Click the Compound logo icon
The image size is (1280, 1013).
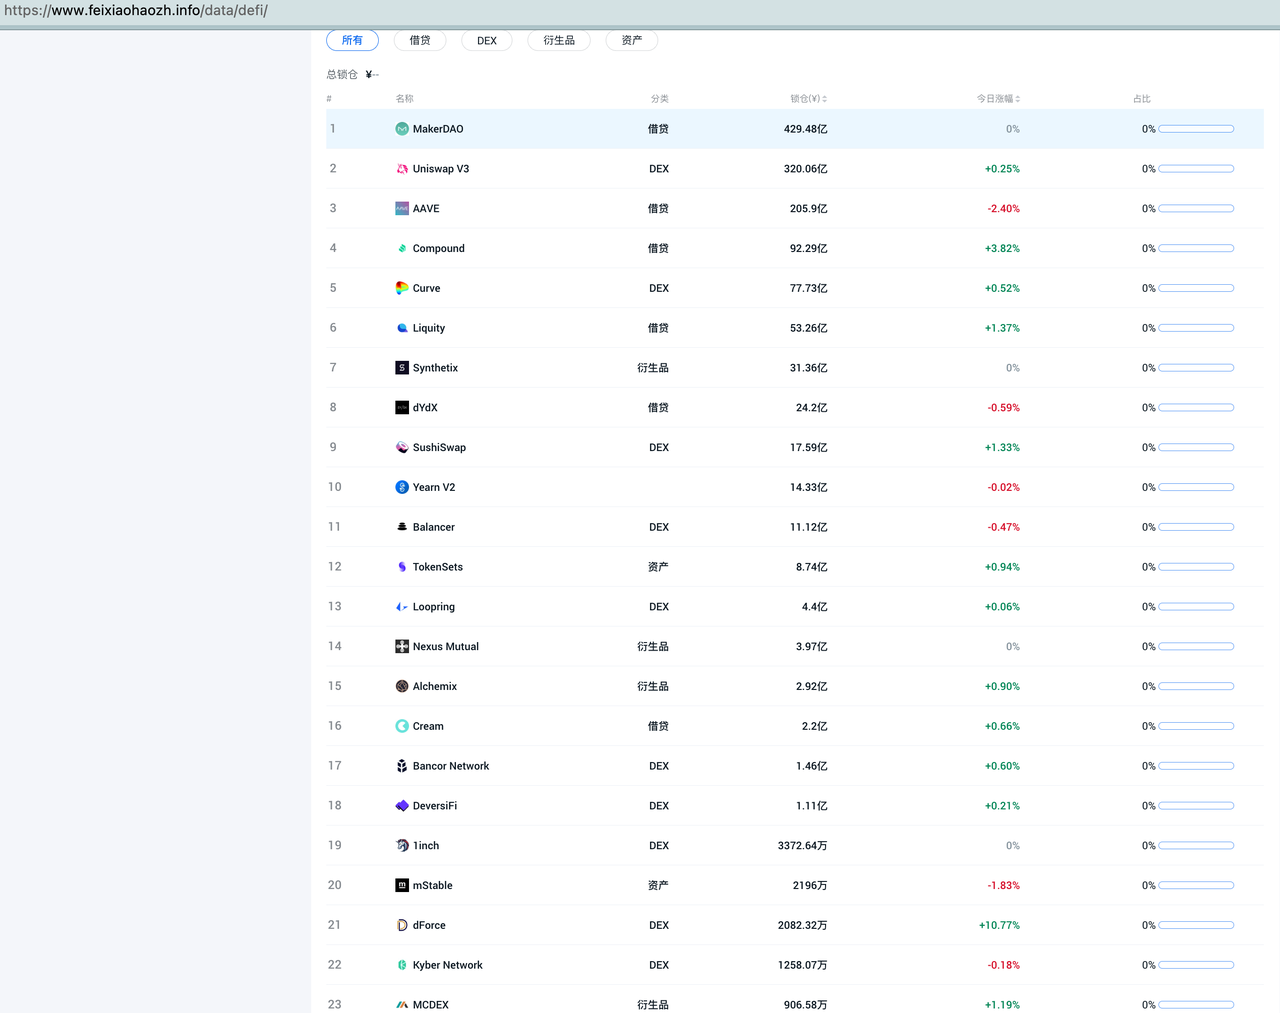pyautogui.click(x=402, y=248)
